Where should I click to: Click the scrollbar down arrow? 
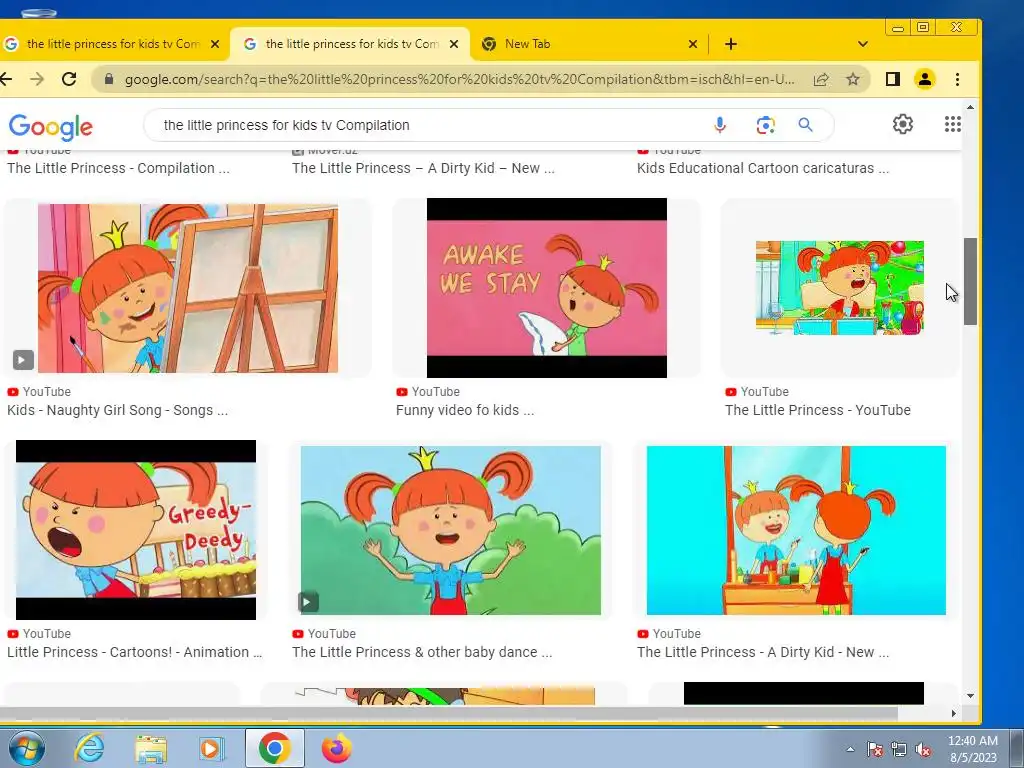[x=970, y=696]
